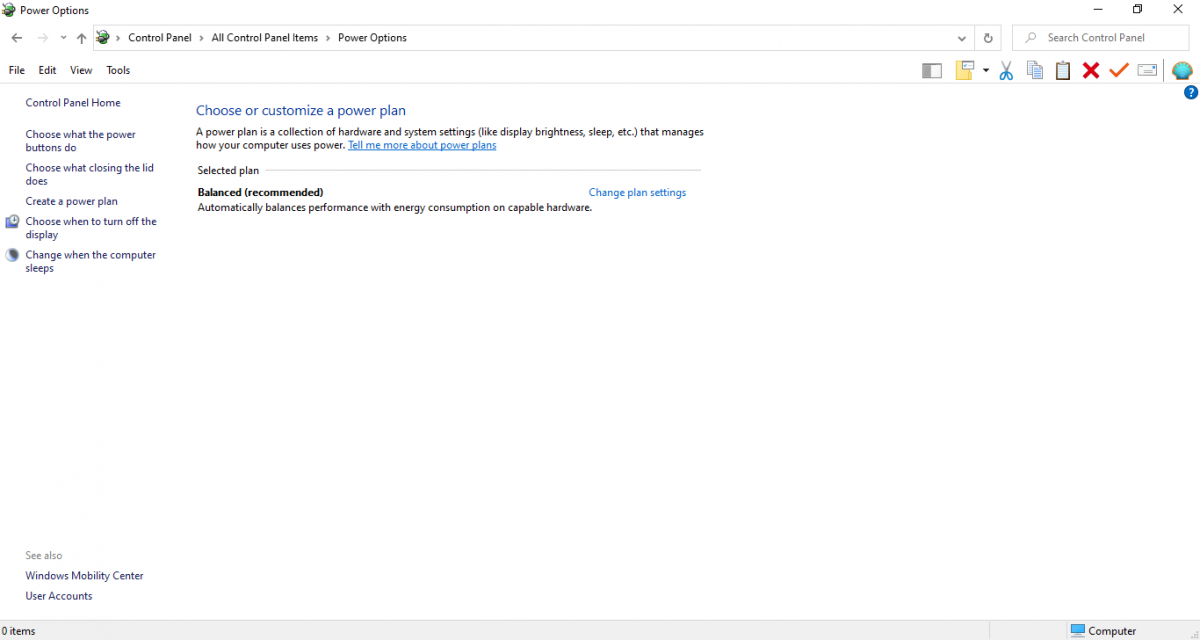Click the Forward navigation arrow

(42, 38)
